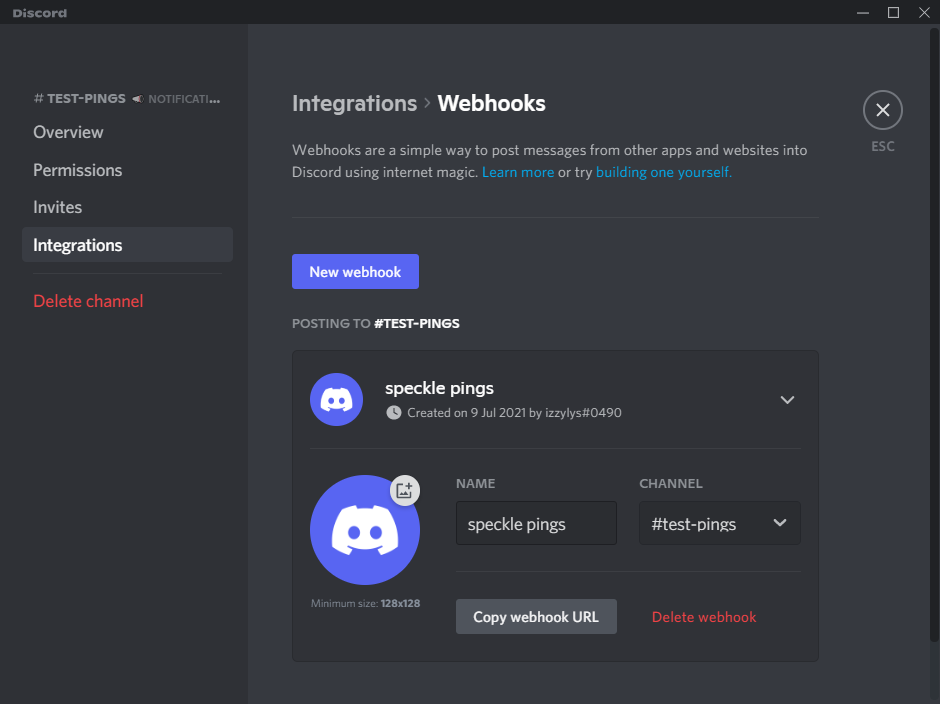The image size is (940, 704).
Task: Open the Learn more link
Action: click(518, 172)
